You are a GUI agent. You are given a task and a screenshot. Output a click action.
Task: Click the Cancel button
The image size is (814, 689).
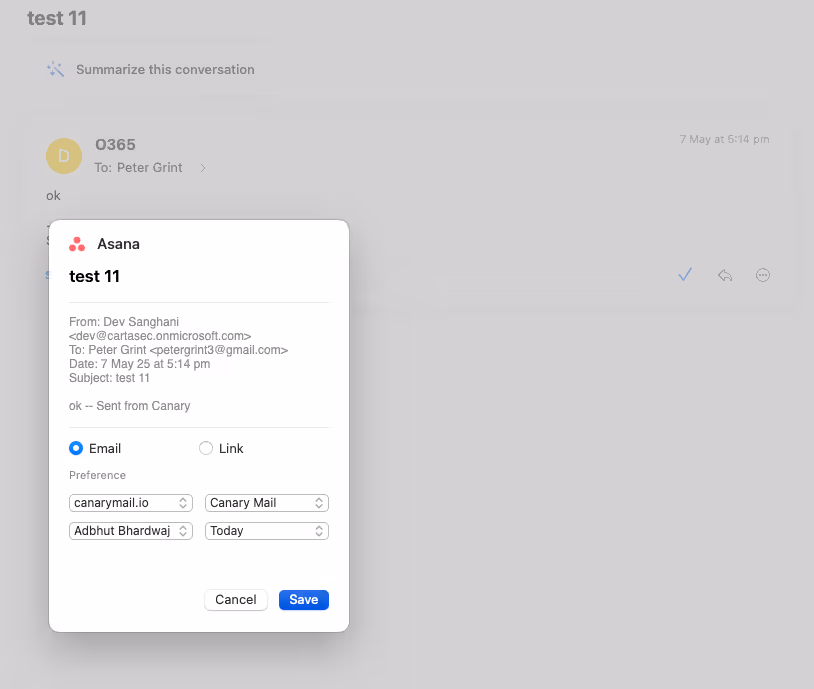pos(236,600)
